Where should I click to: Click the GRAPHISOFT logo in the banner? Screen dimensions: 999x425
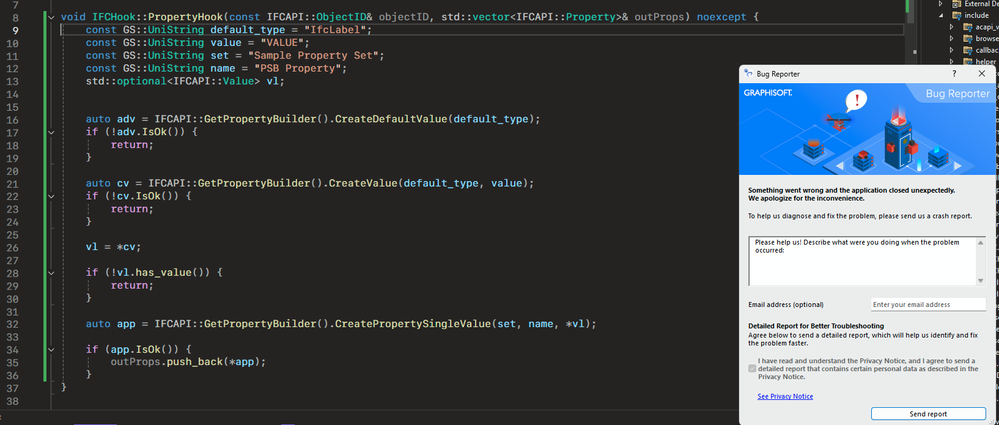[768, 93]
